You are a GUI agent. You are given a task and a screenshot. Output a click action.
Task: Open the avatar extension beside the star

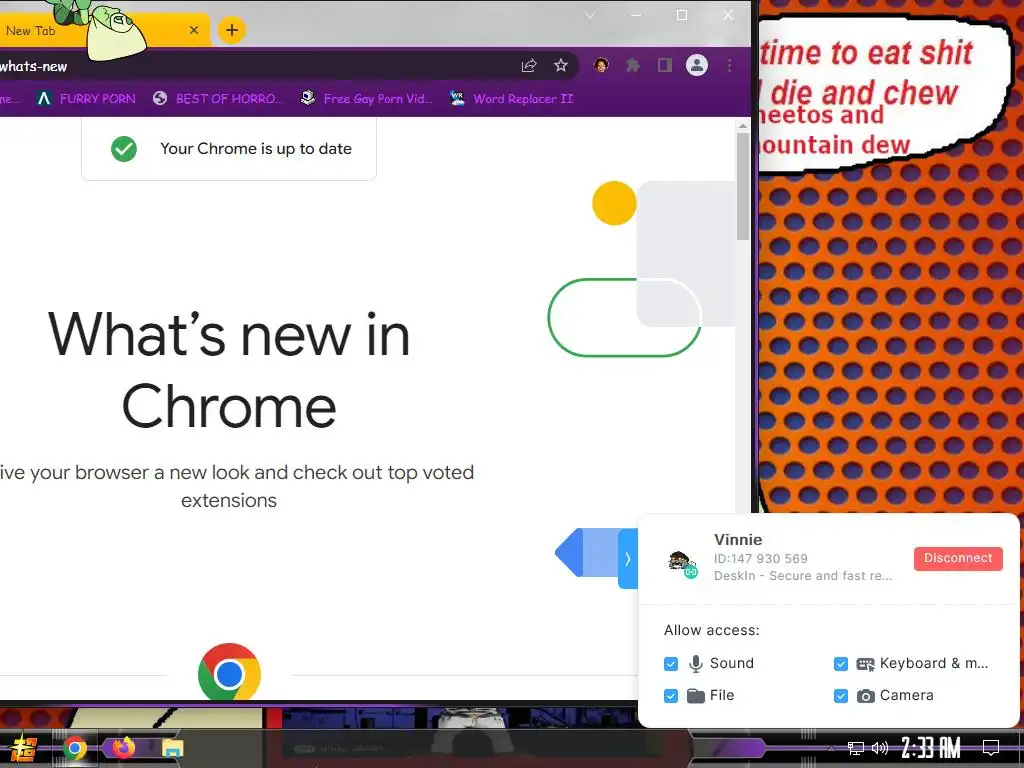pyautogui.click(x=601, y=65)
